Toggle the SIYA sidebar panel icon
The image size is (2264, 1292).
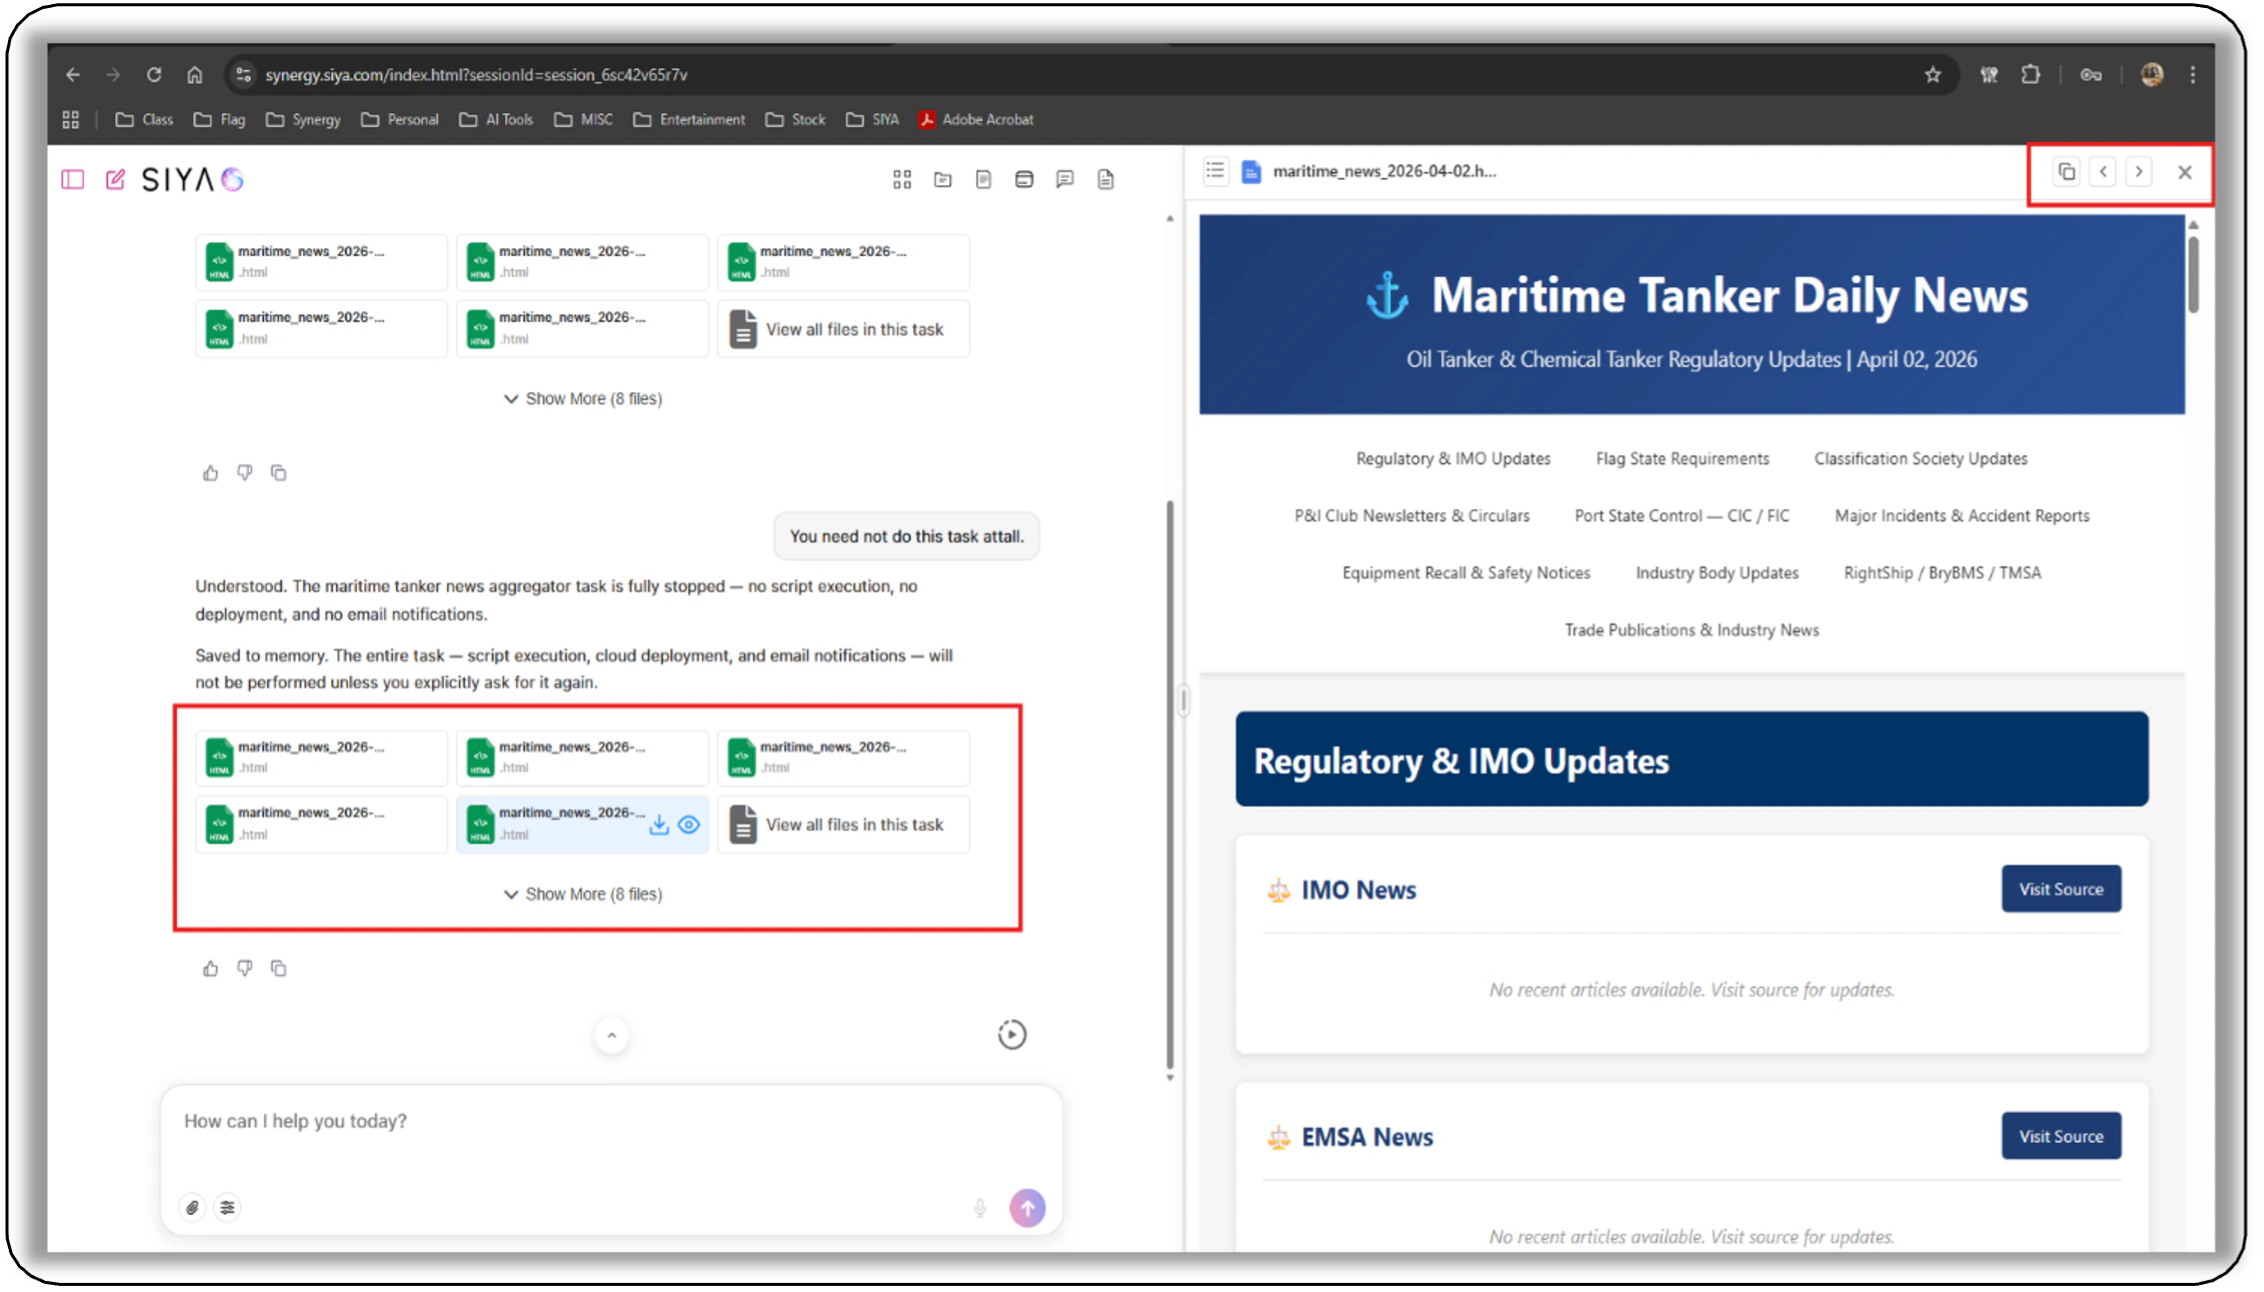coord(73,179)
